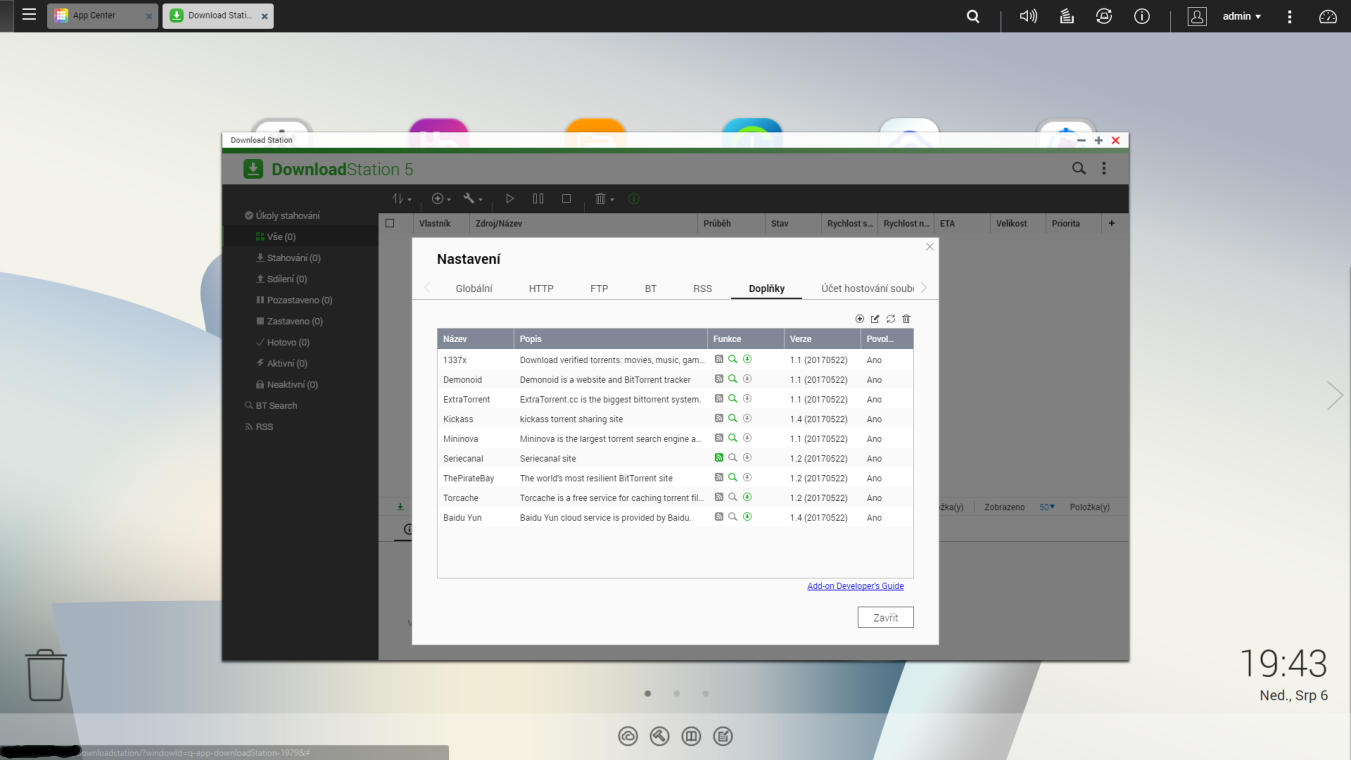Switch to the FTP settings tab
1351x760 pixels.
pyautogui.click(x=599, y=289)
